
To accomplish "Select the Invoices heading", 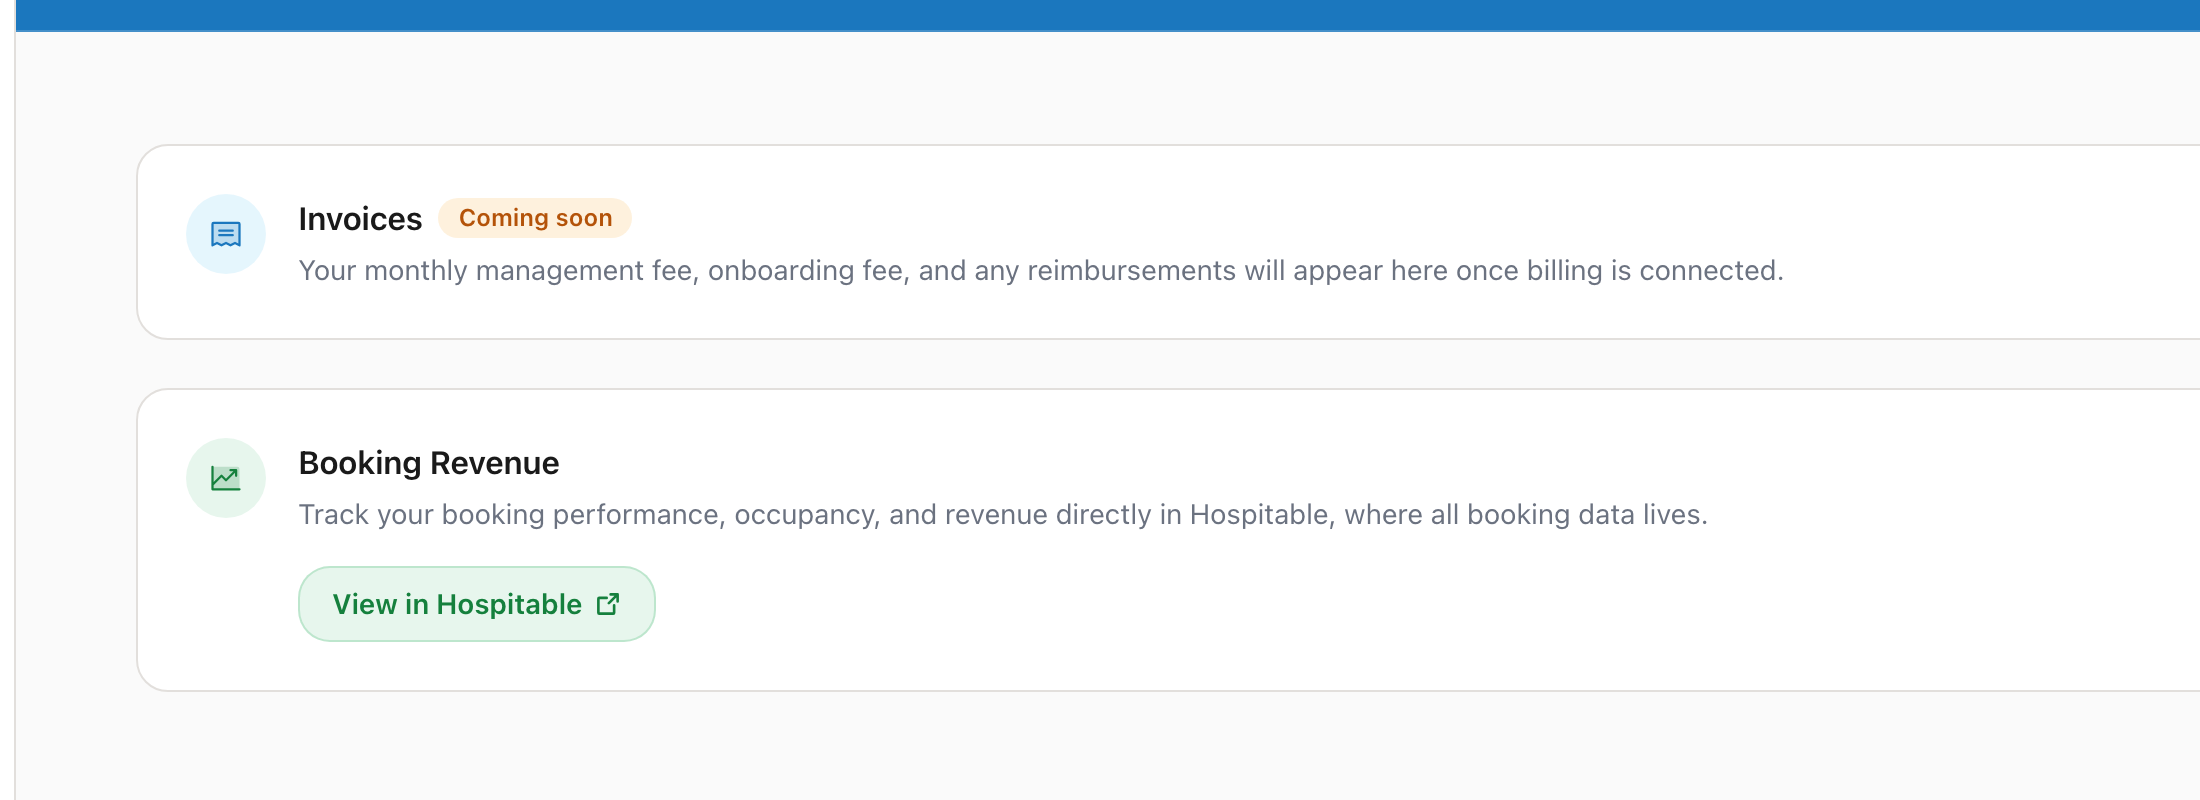I will click(x=360, y=219).
